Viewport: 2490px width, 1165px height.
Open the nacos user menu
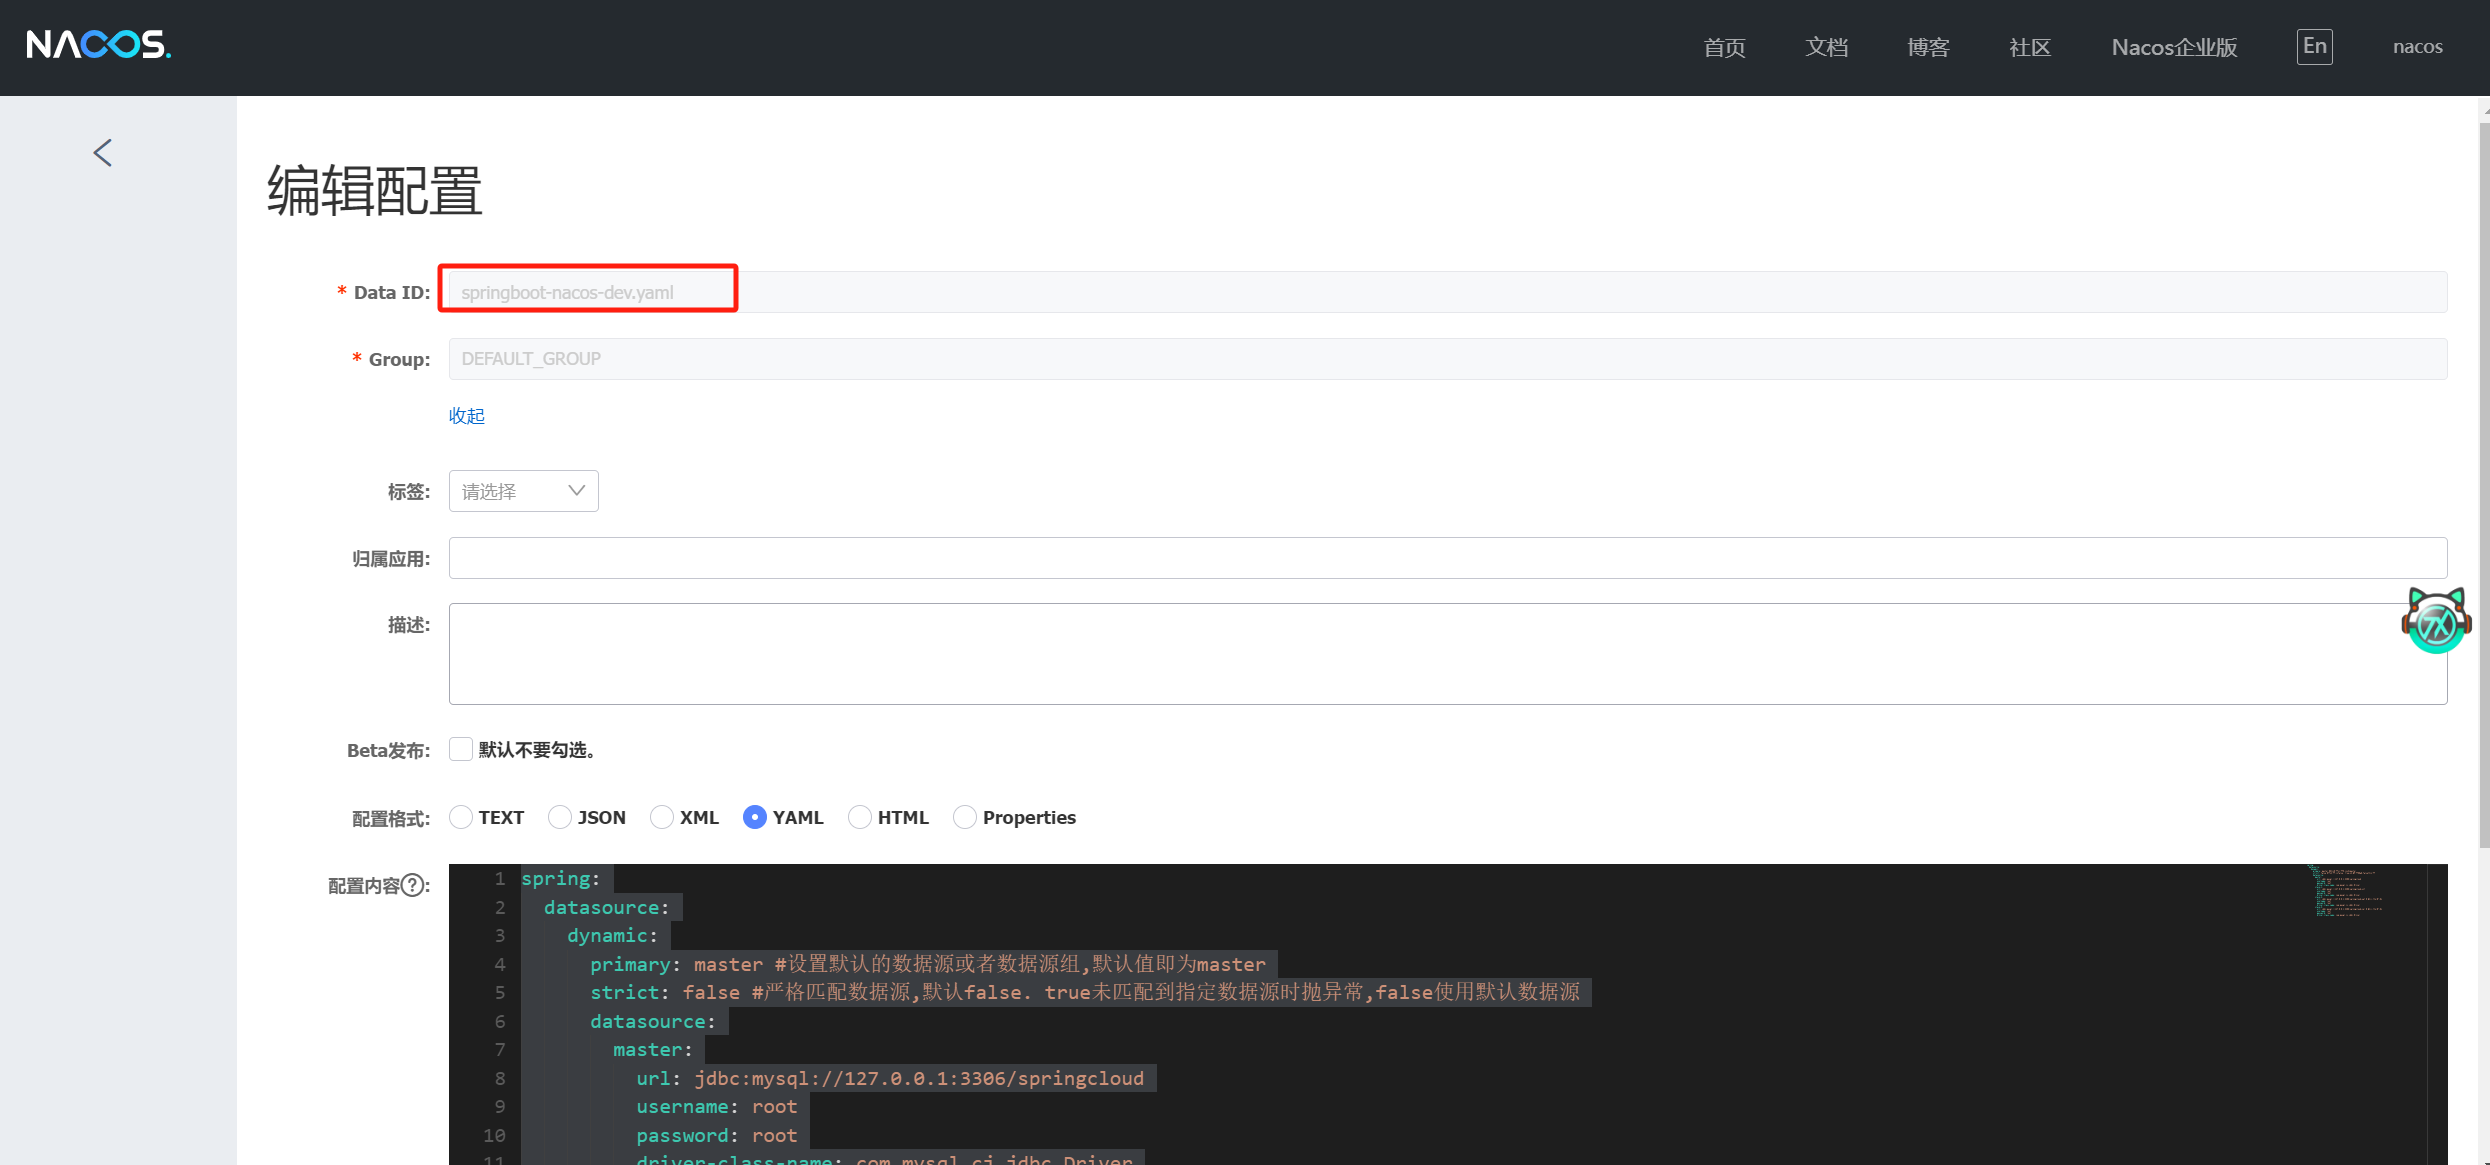pos(2417,47)
